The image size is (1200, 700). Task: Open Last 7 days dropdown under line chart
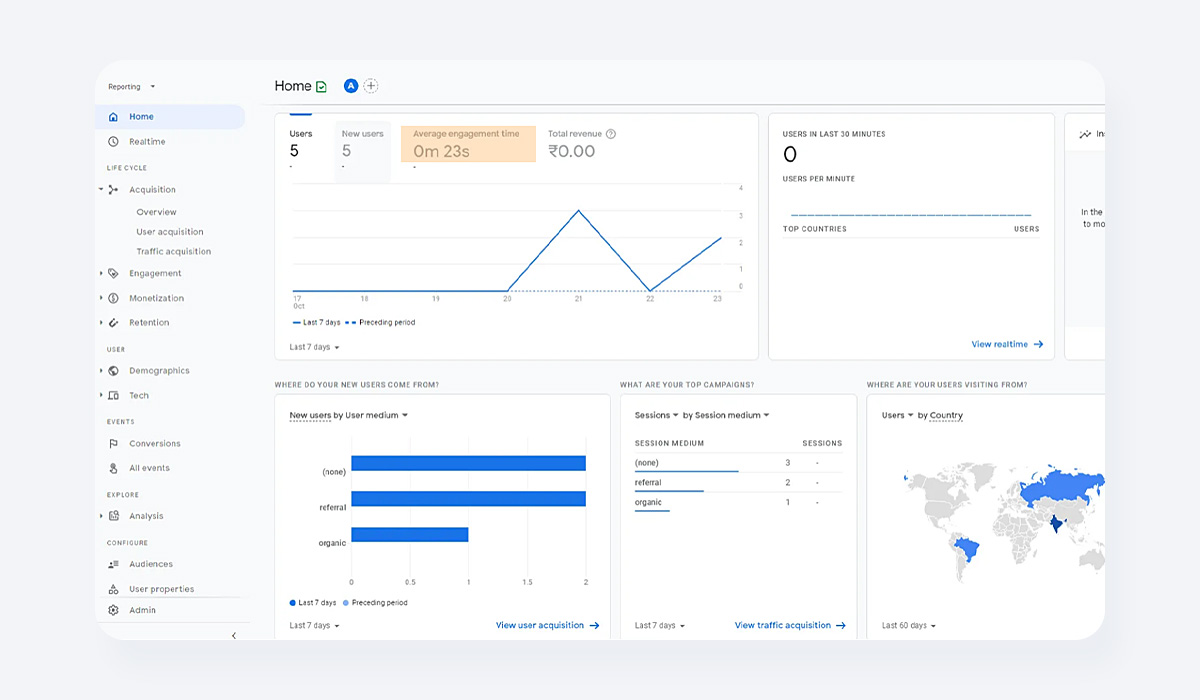[x=315, y=347]
